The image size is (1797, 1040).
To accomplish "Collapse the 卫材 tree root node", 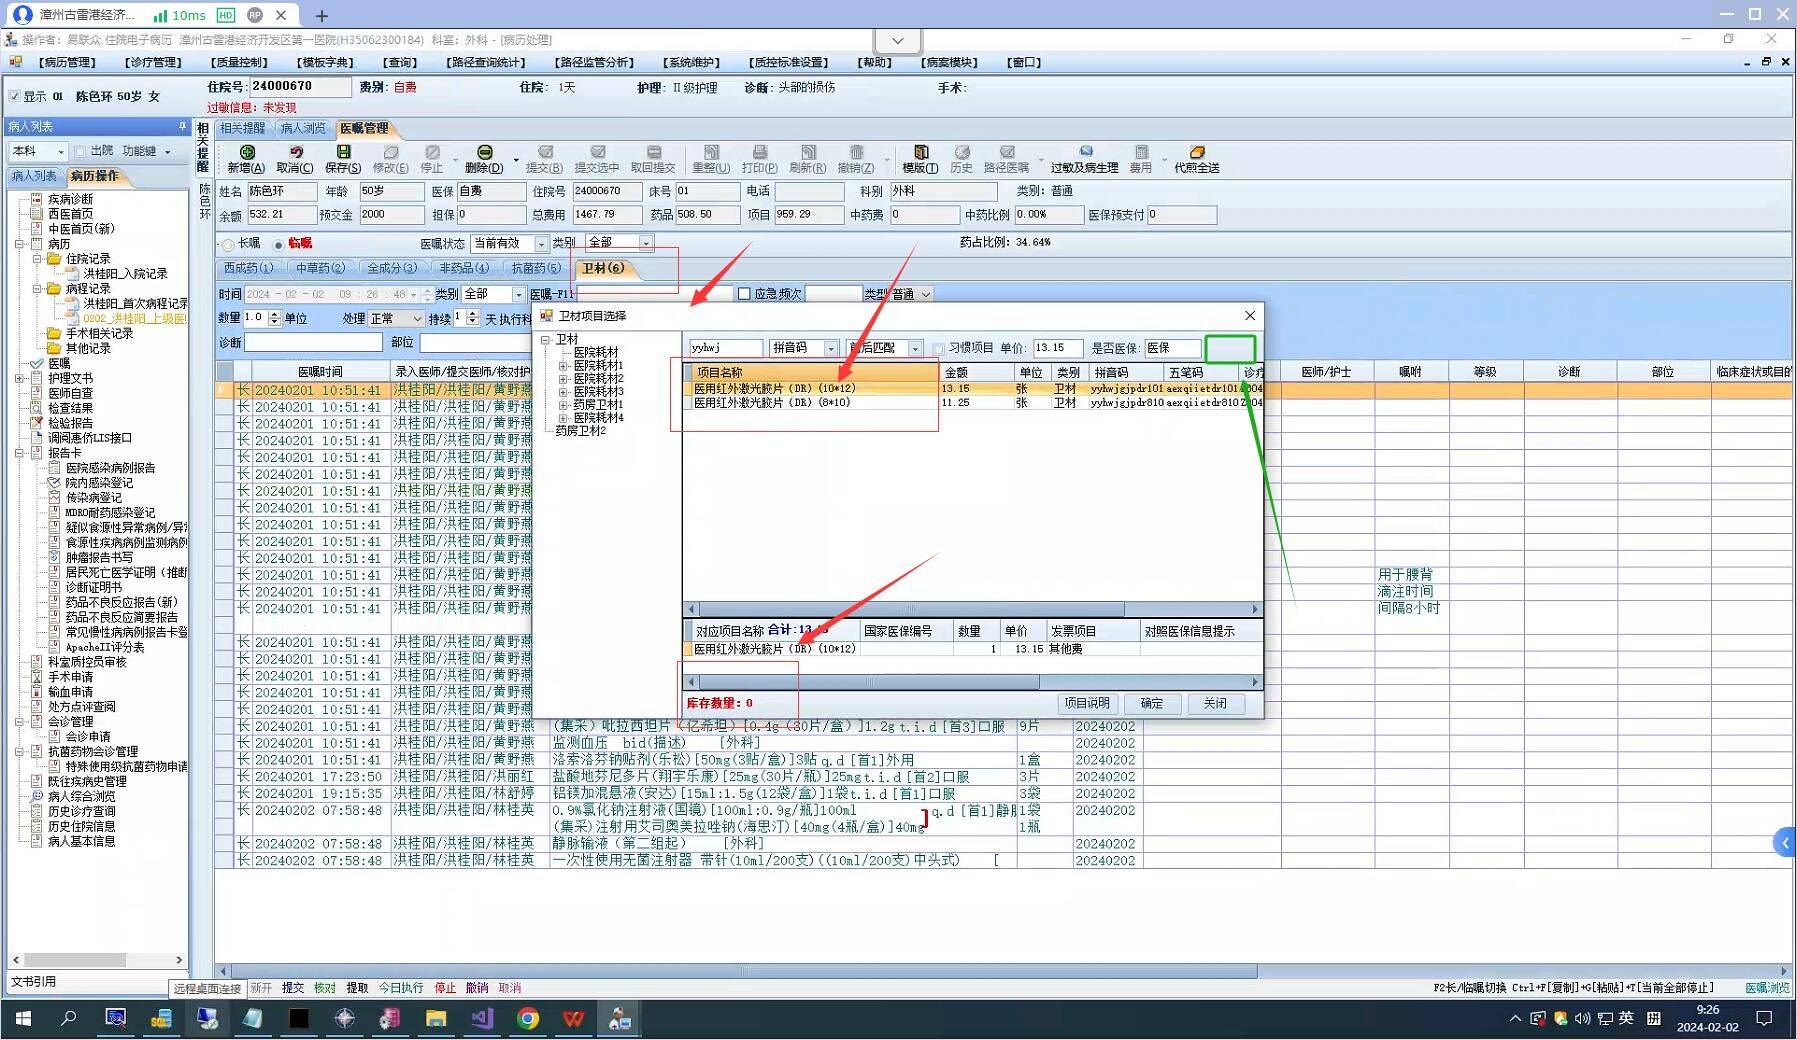I will pos(546,340).
